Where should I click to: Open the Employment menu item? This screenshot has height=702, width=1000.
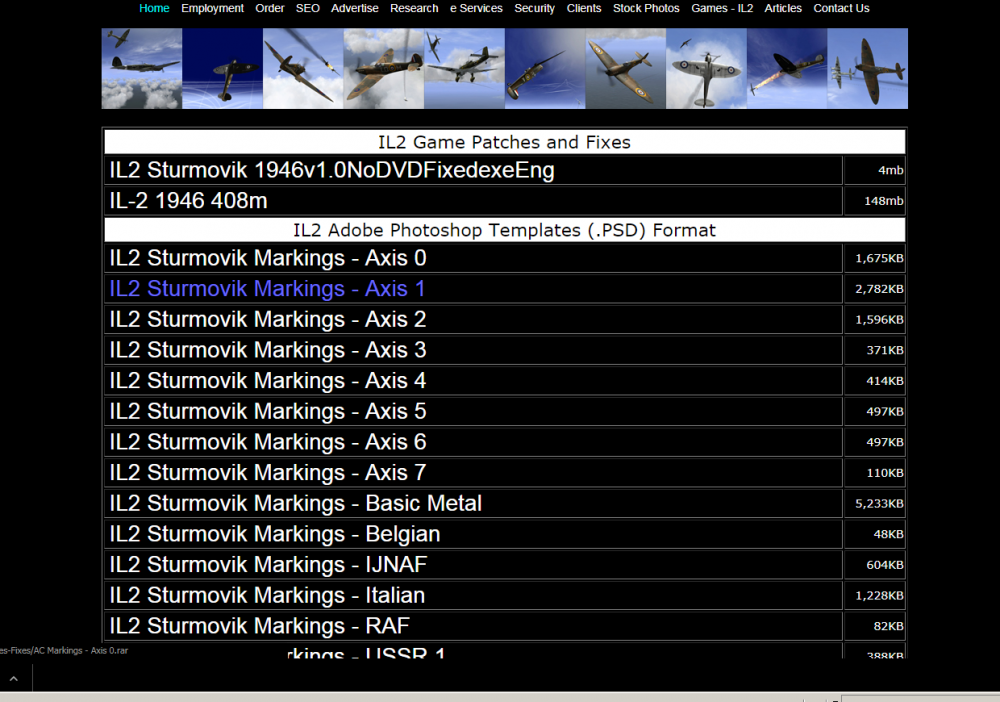coord(212,8)
